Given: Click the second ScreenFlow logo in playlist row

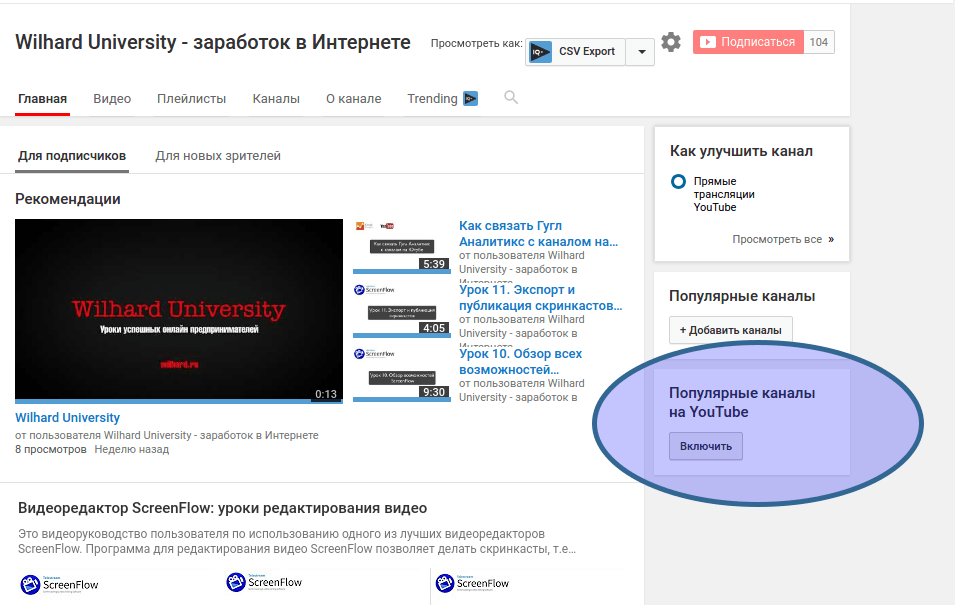Looking at the screenshot, I should 264,582.
